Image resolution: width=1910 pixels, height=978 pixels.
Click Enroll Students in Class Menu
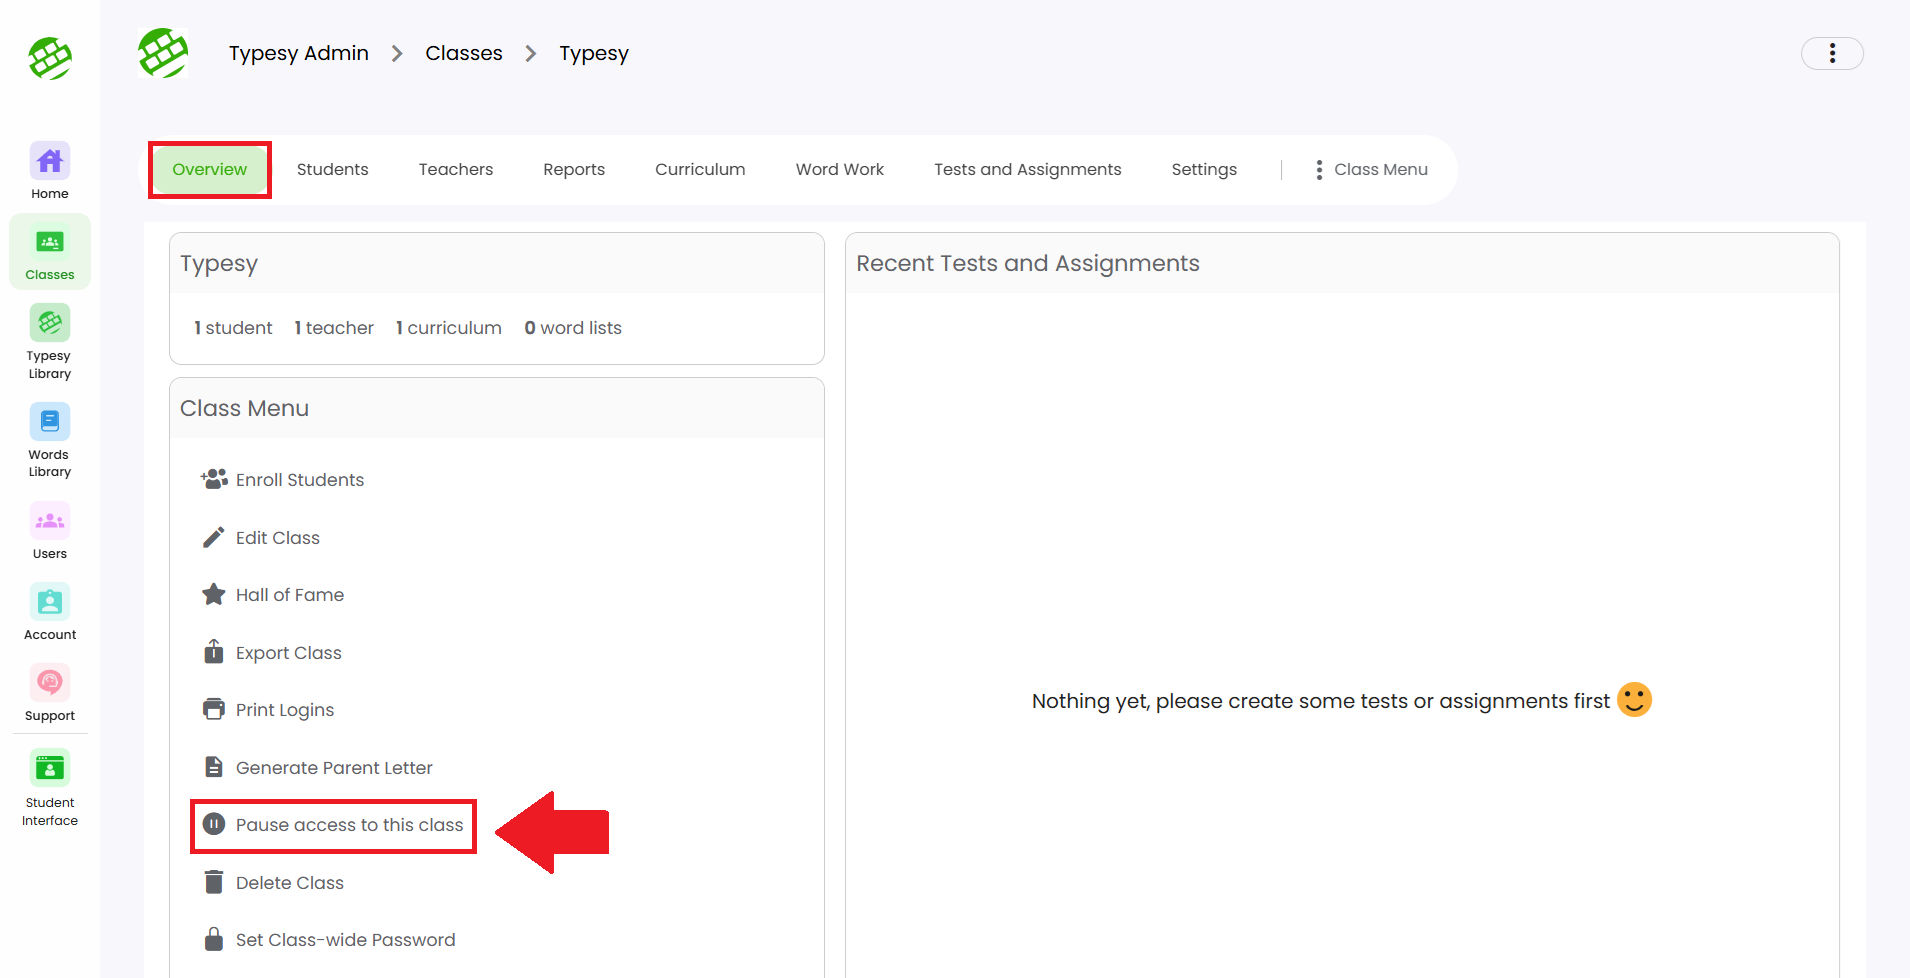(x=299, y=480)
